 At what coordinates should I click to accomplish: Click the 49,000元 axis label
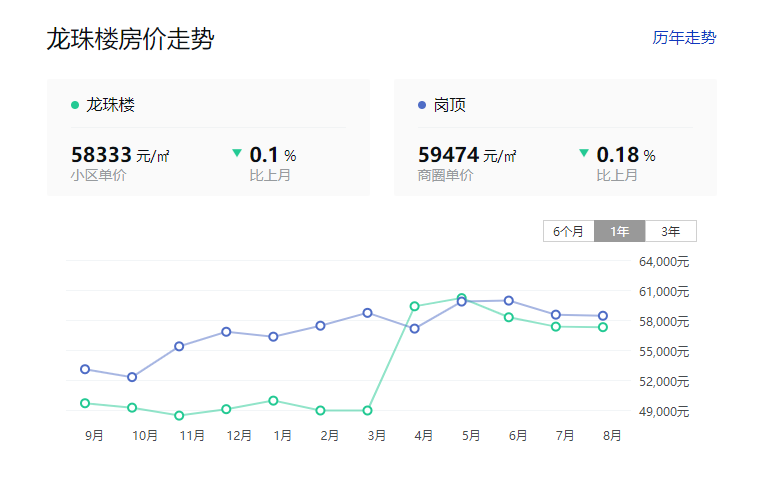pyautogui.click(x=664, y=411)
